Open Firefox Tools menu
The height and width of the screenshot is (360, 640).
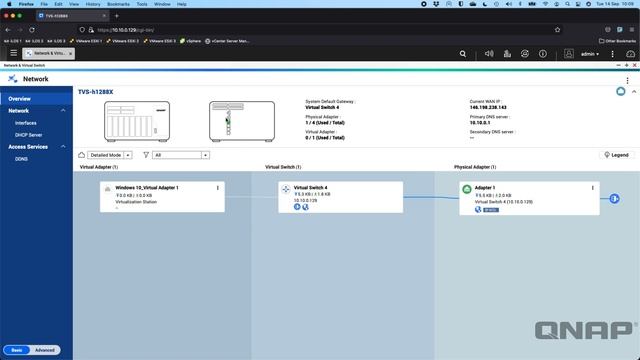pyautogui.click(x=142, y=4)
